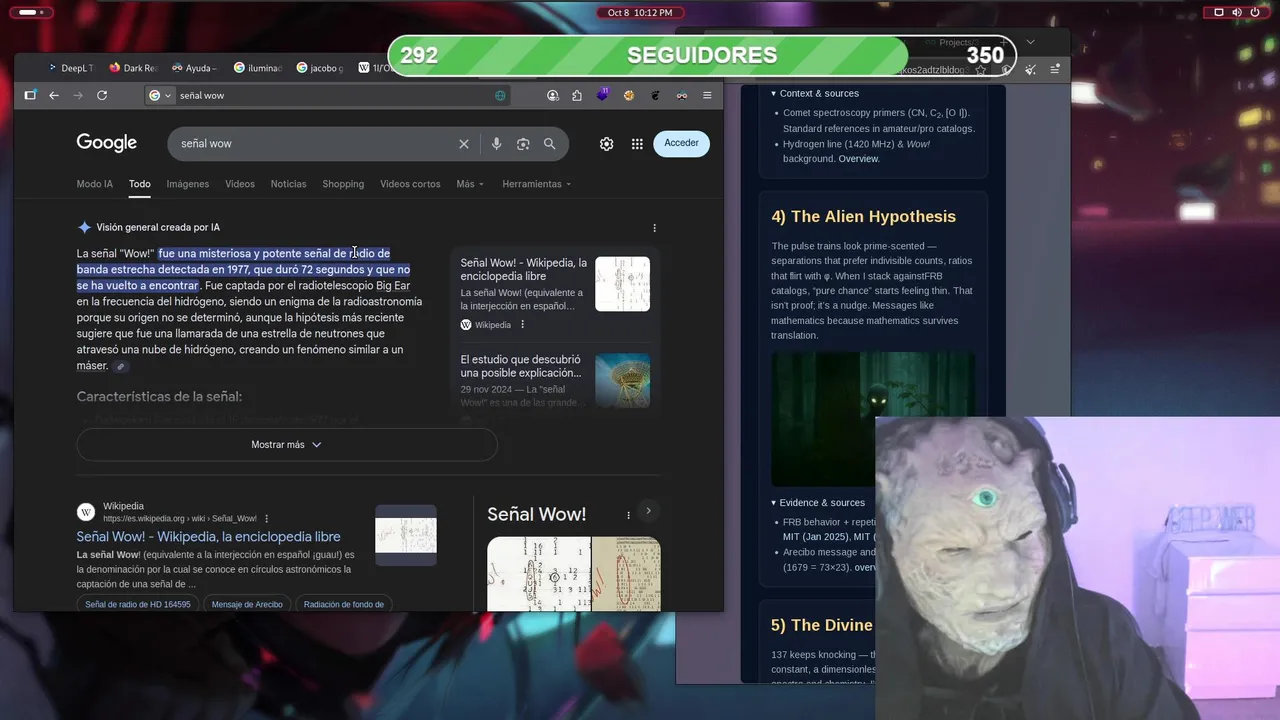Expand AI overview with Mostrar más
The height and width of the screenshot is (720, 1280).
click(287, 445)
